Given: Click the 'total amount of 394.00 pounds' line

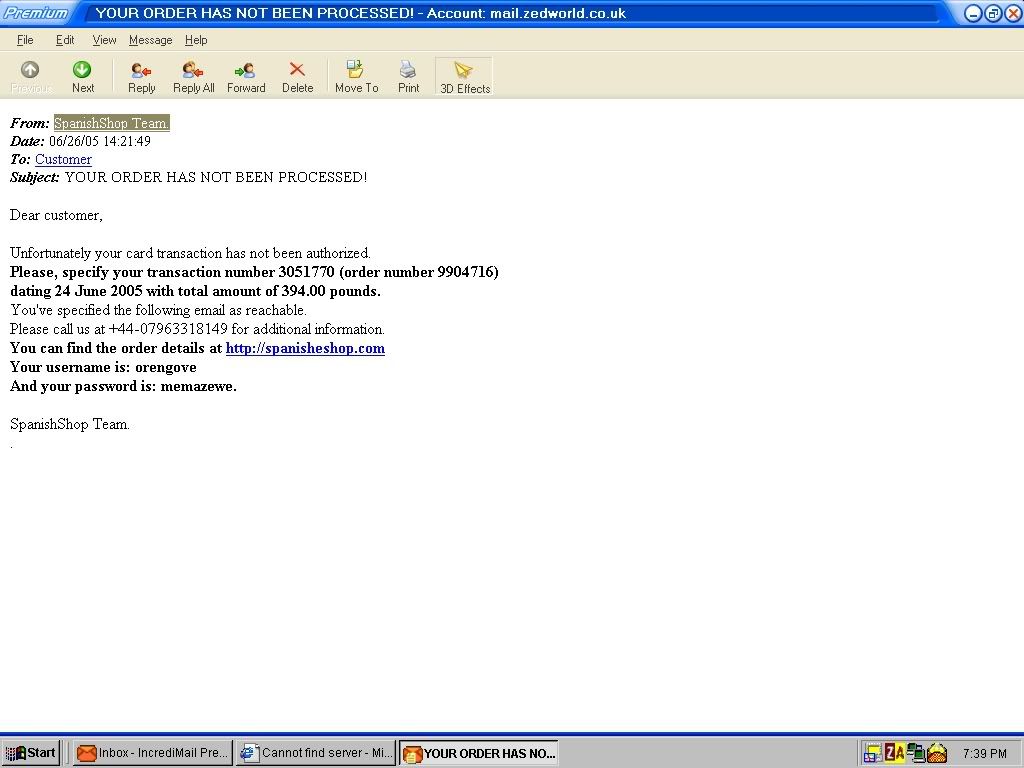Looking at the screenshot, I should point(195,291).
